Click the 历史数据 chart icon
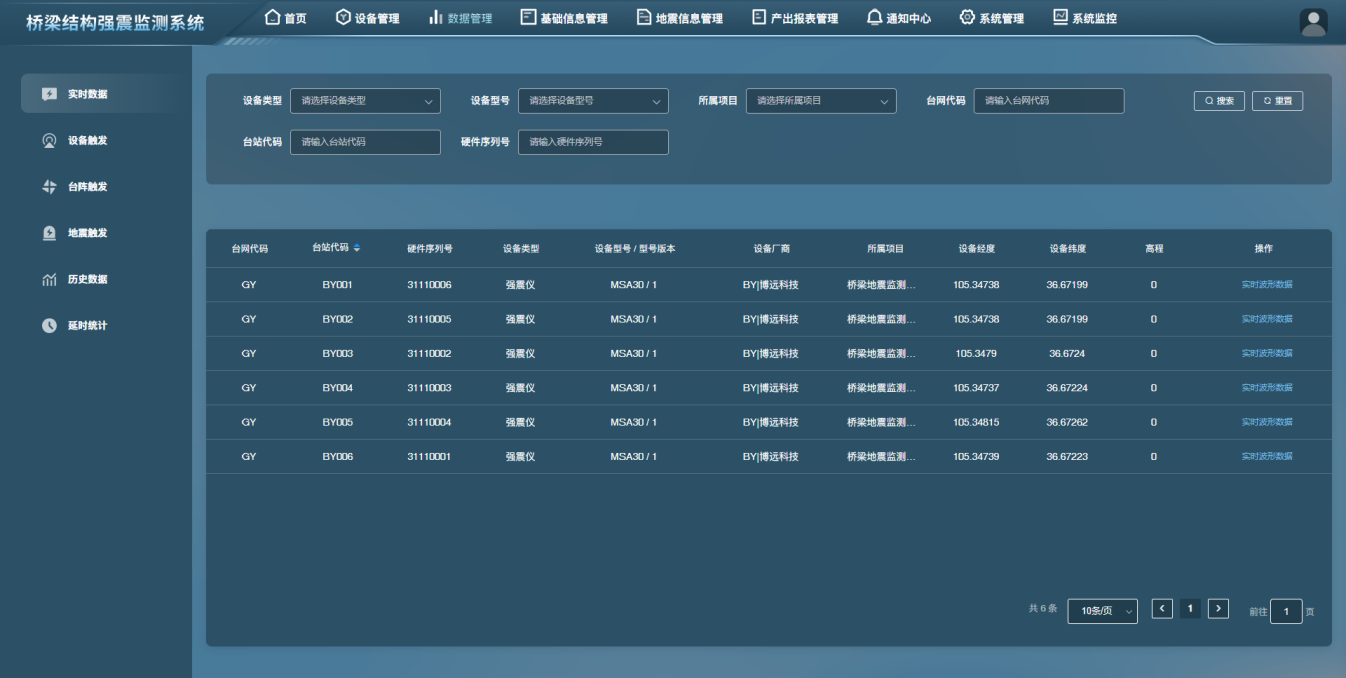1346x678 pixels. (49, 280)
